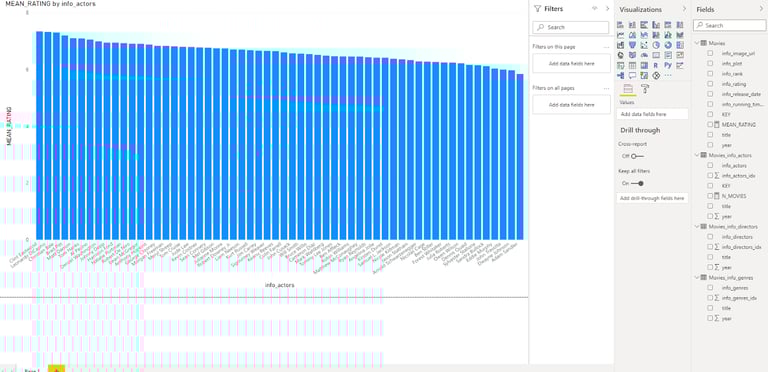This screenshot has height=372, width=768.
Task: Insert the KPI visual
Action: [679, 55]
